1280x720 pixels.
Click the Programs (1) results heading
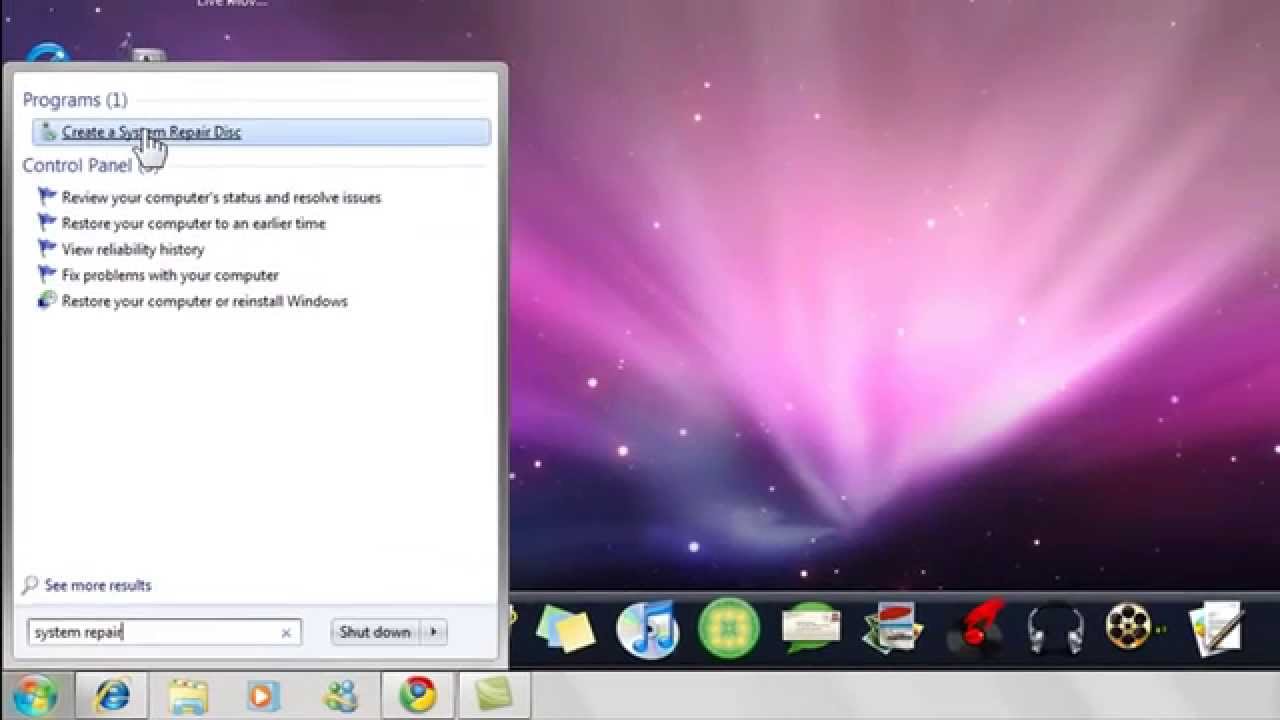[75, 100]
